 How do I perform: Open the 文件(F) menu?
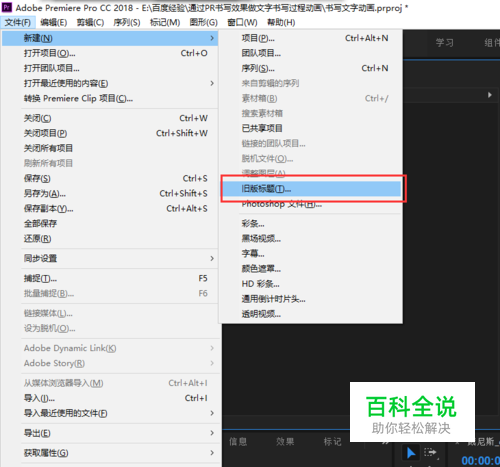pos(18,23)
